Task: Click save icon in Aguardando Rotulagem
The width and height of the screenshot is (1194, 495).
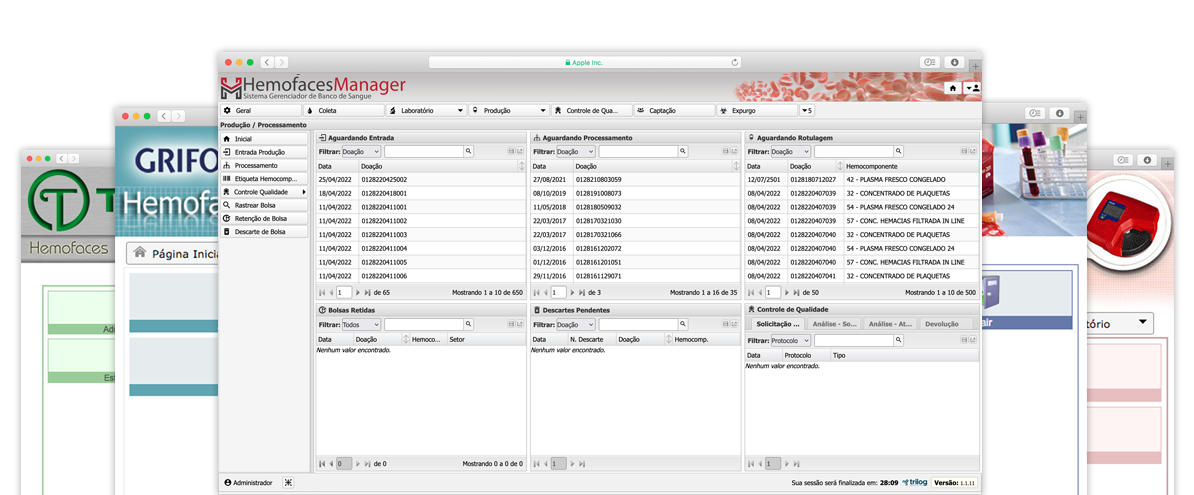Action: pos(965,152)
